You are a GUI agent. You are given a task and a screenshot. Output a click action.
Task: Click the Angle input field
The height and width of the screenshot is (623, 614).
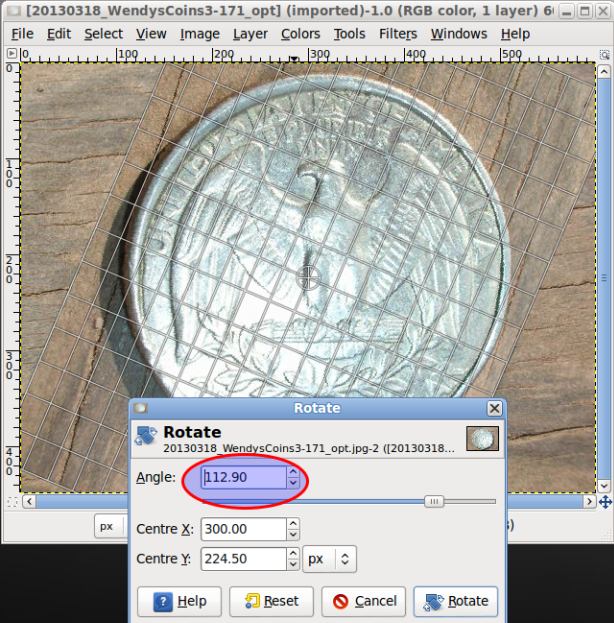point(244,477)
